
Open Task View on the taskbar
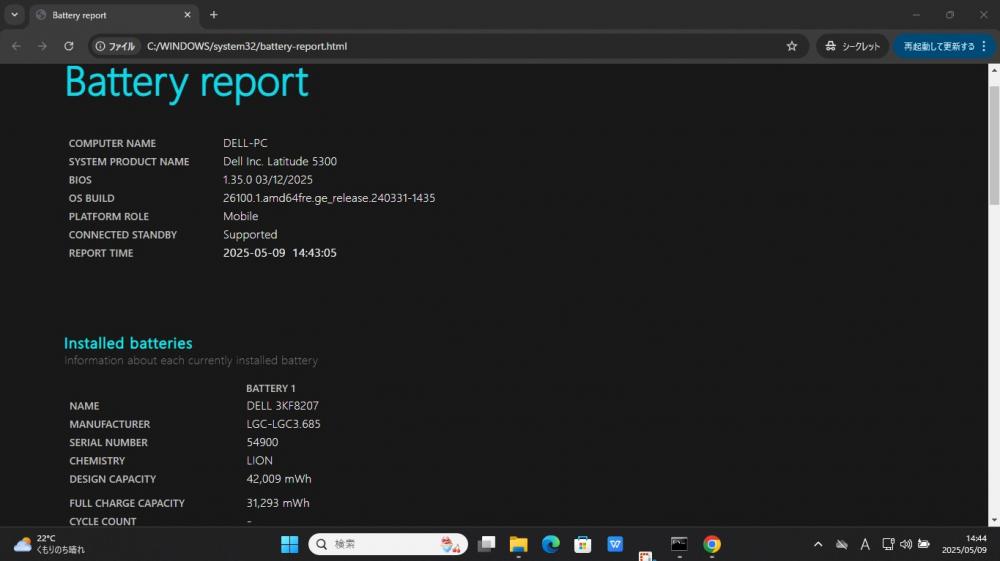click(x=487, y=544)
